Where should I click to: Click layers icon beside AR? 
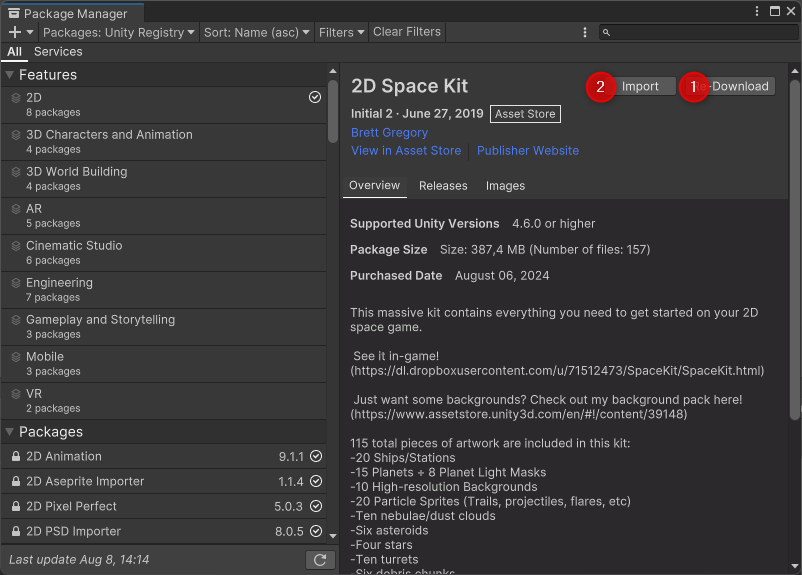click(16, 209)
